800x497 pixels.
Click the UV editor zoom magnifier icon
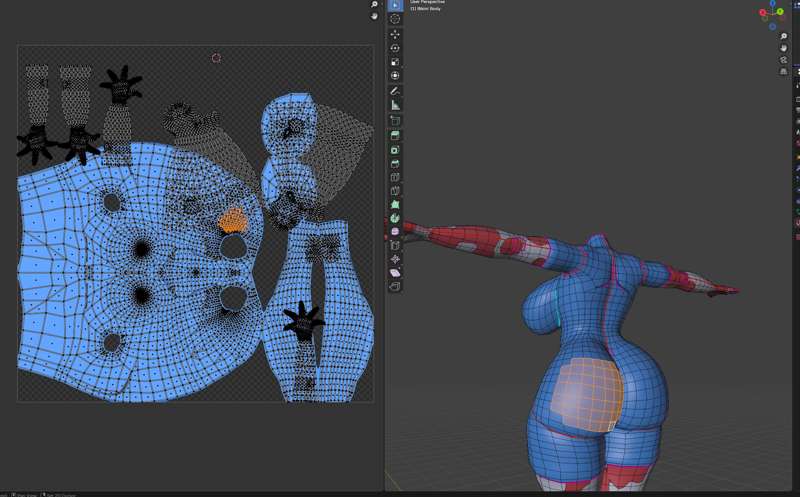tap(374, 5)
